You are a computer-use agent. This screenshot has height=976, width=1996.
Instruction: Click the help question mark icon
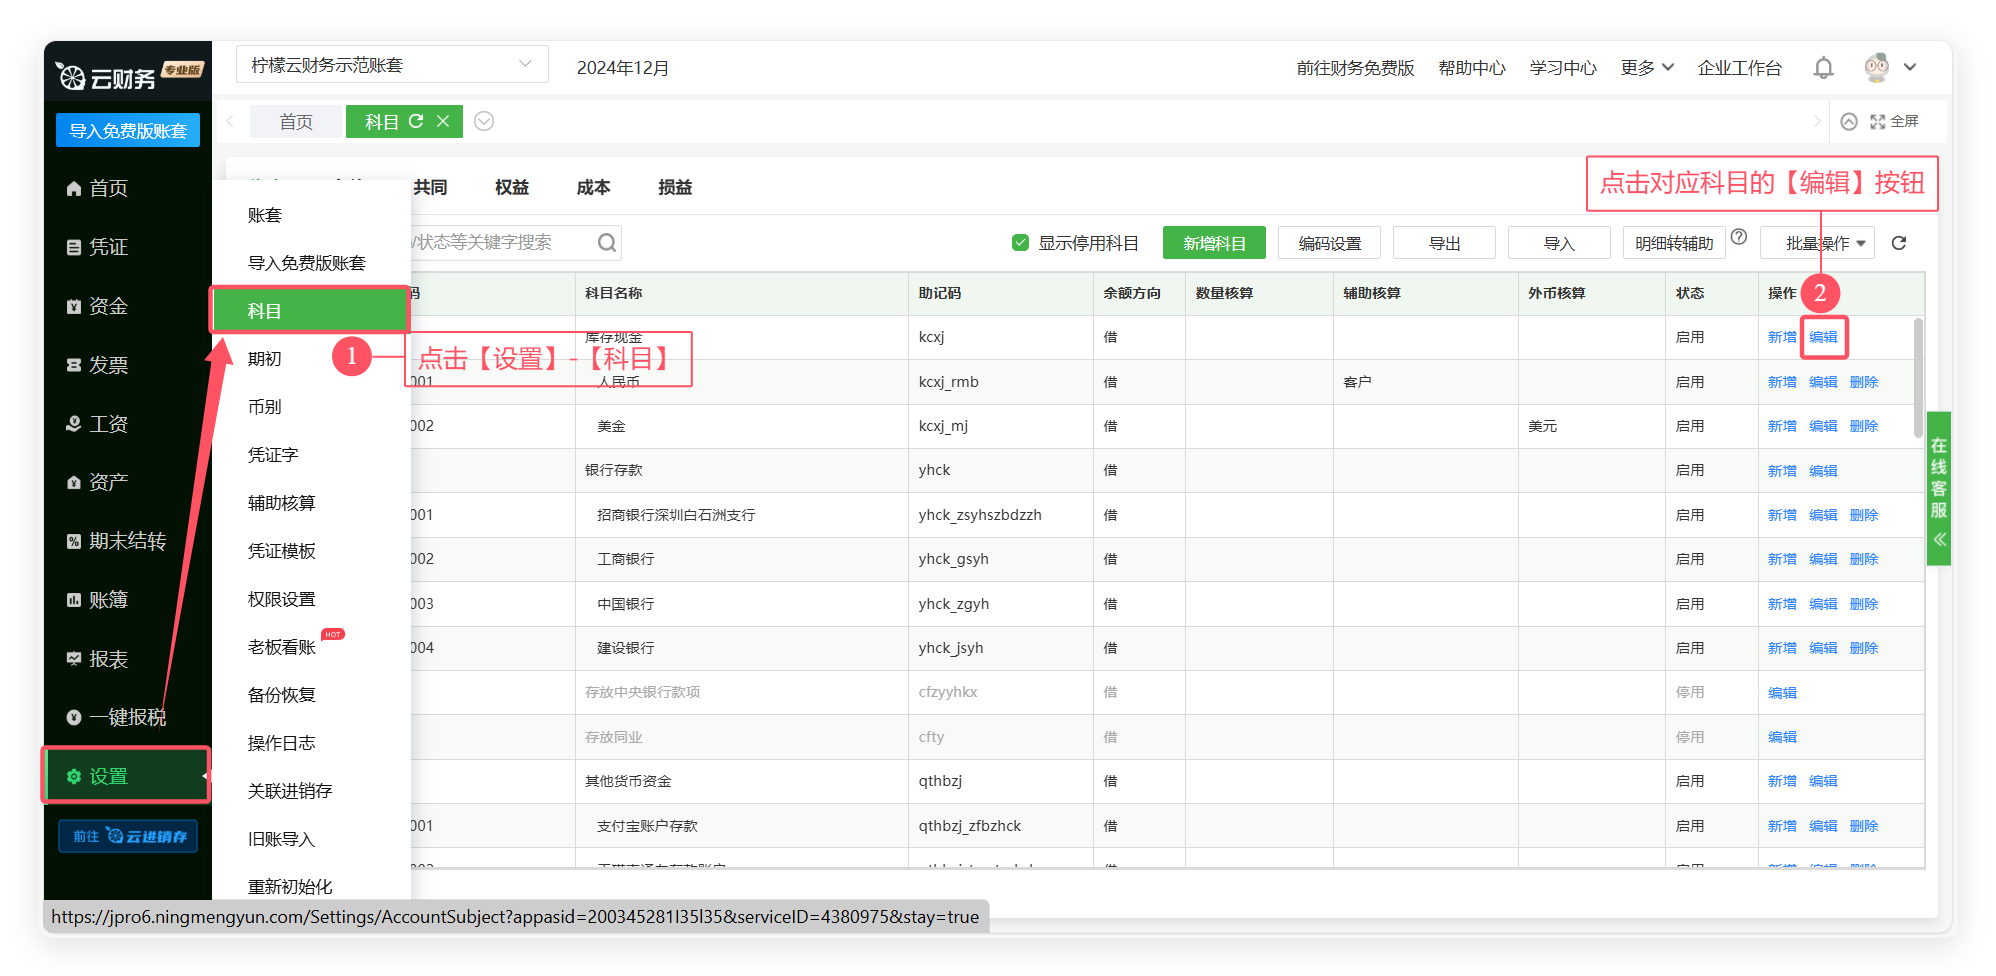(x=1739, y=237)
